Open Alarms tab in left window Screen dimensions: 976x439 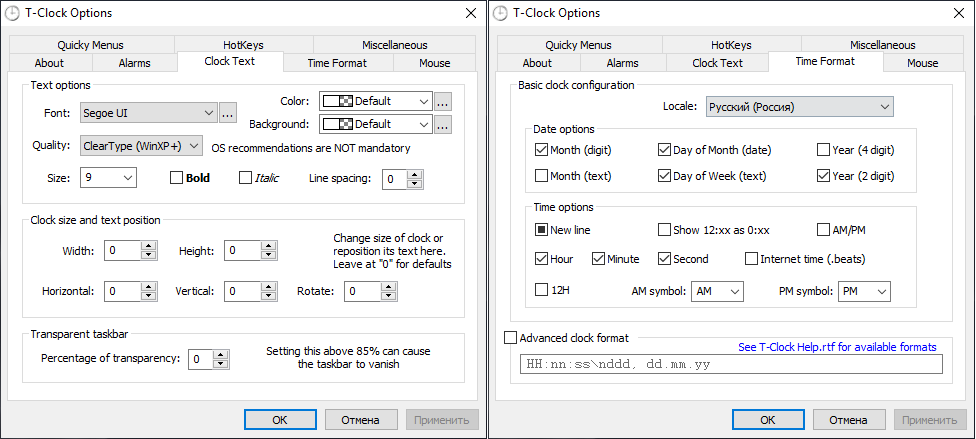pos(134,63)
